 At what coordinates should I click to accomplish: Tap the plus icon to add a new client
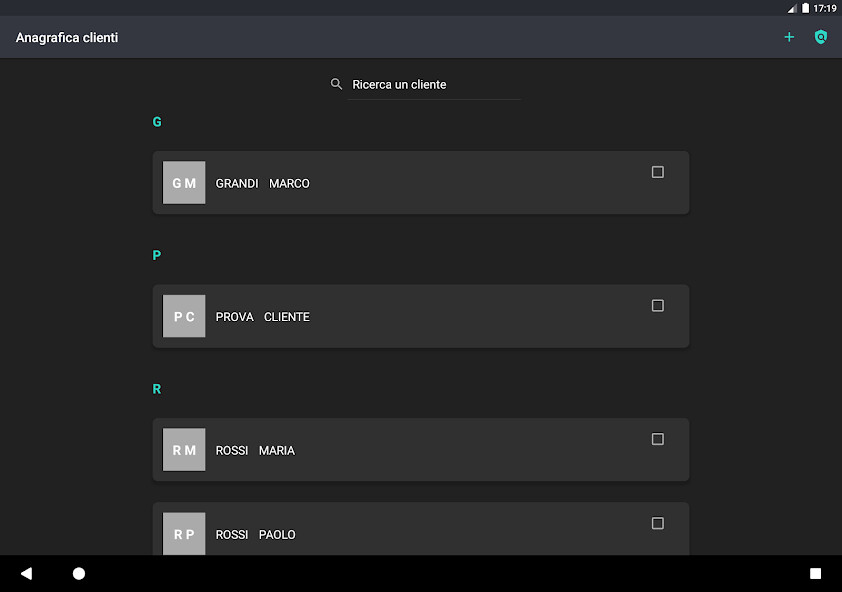point(789,37)
